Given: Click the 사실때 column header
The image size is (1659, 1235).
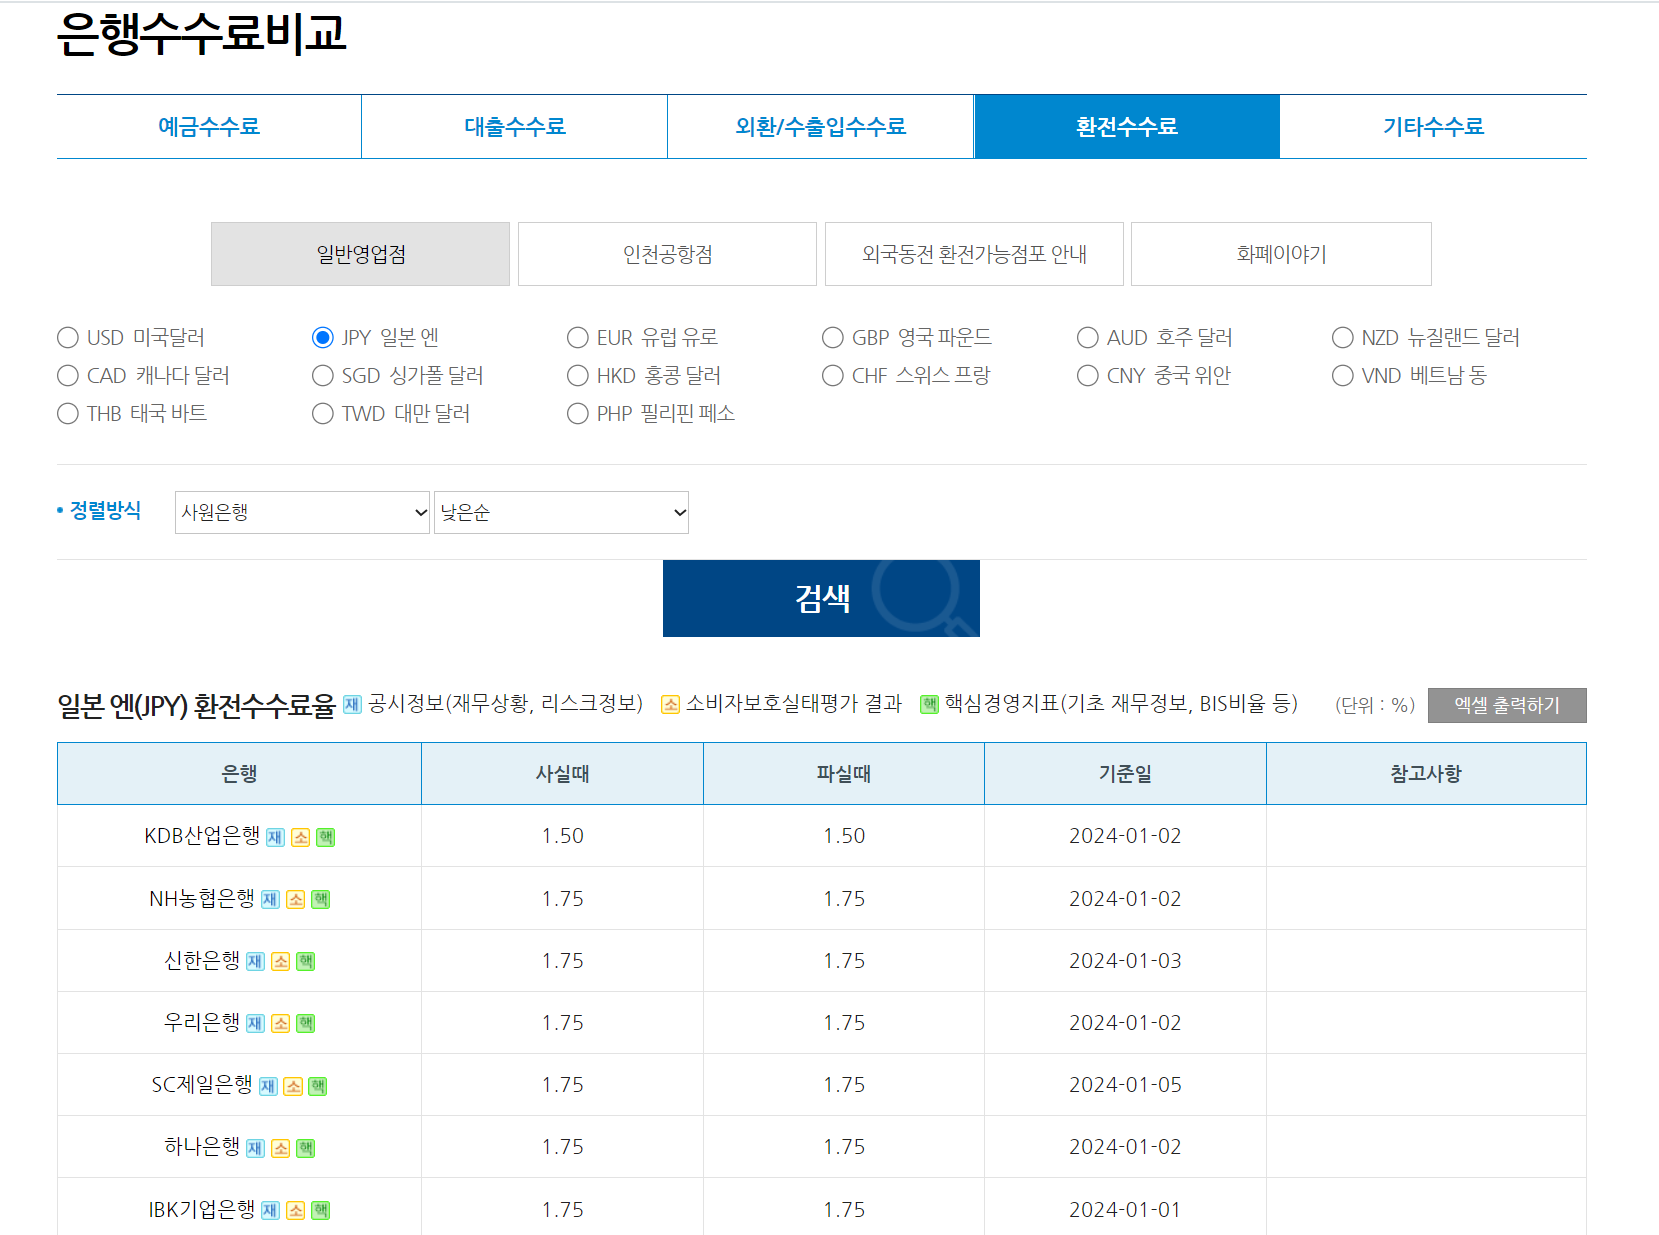Looking at the screenshot, I should [562, 774].
